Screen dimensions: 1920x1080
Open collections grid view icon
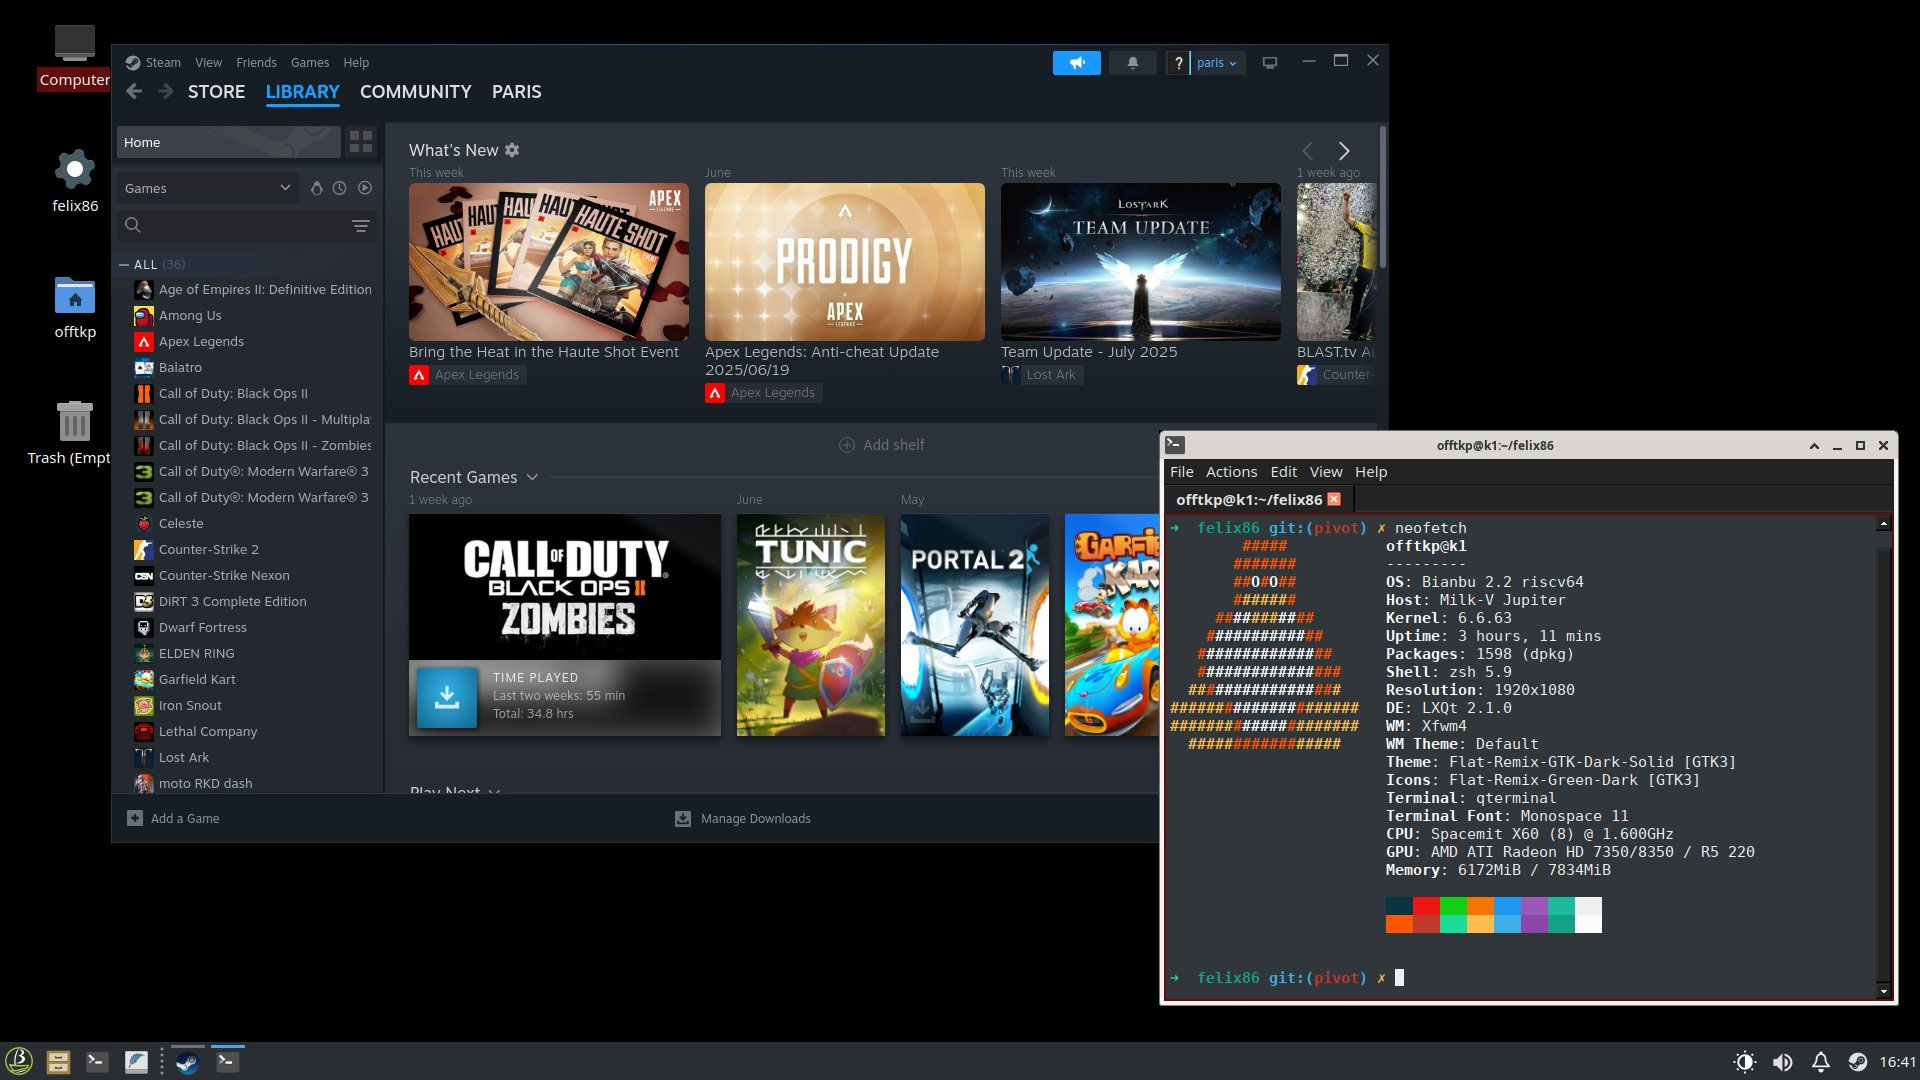click(x=361, y=142)
